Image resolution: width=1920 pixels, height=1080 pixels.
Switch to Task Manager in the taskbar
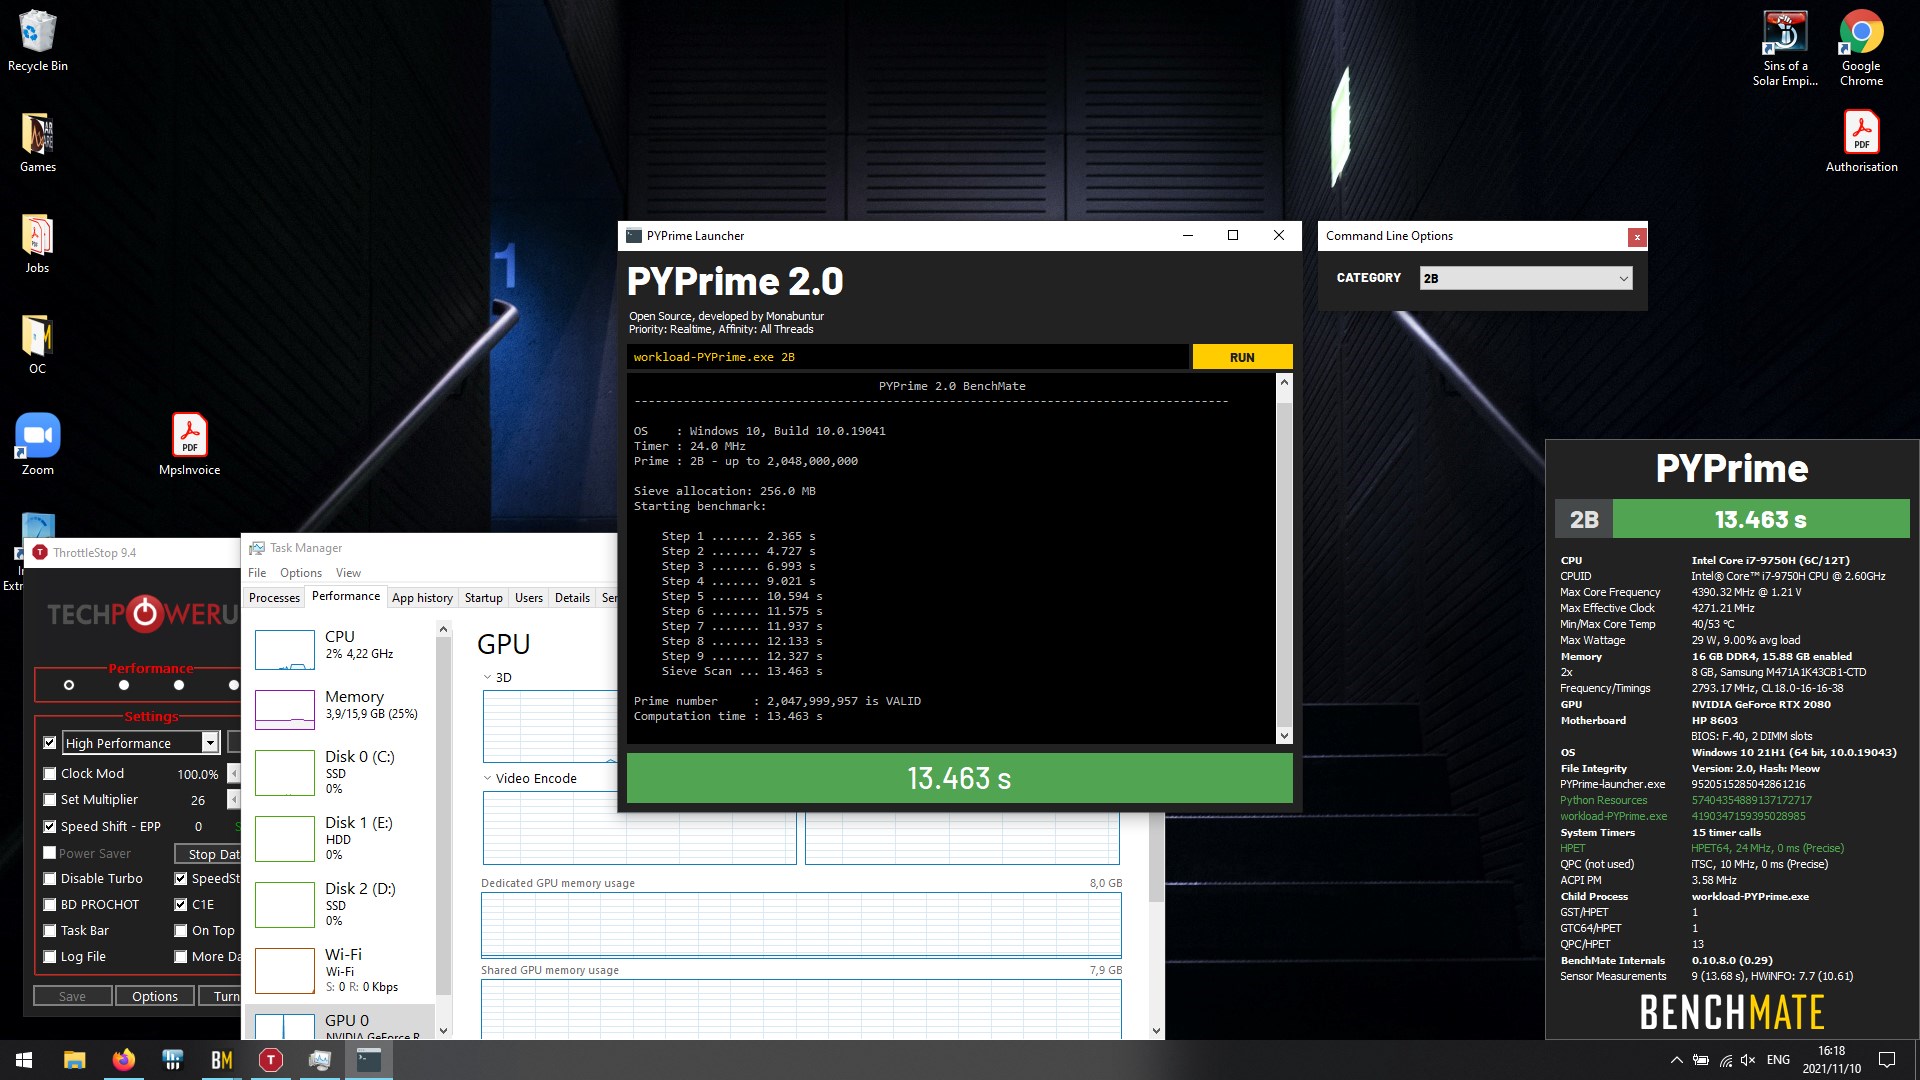[319, 1060]
